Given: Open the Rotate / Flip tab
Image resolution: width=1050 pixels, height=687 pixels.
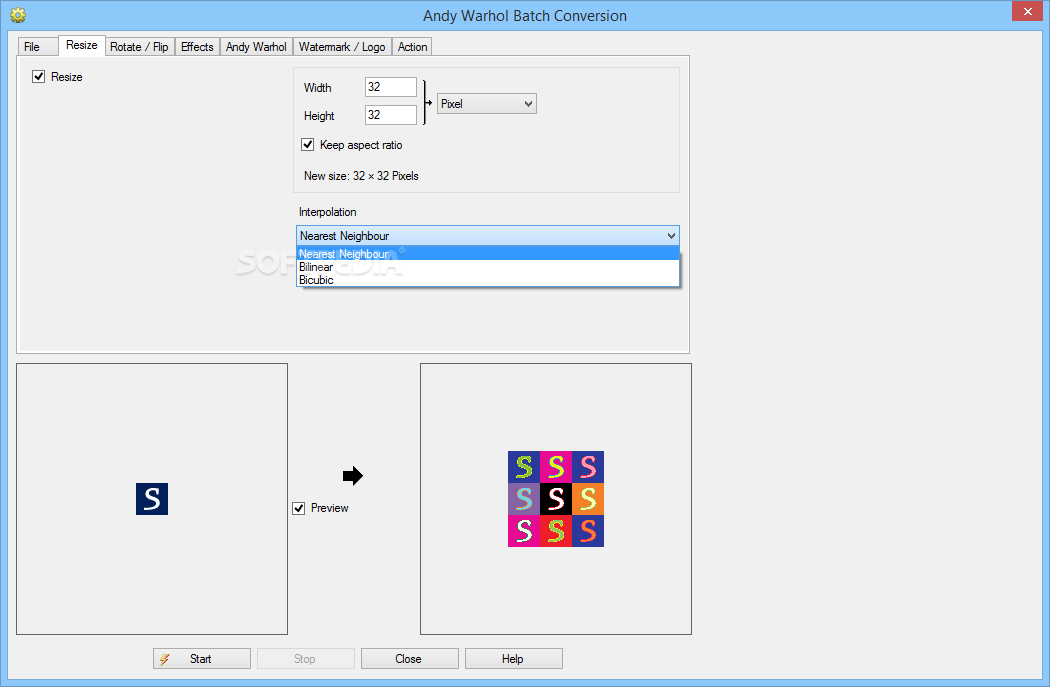Looking at the screenshot, I should pyautogui.click(x=139, y=47).
